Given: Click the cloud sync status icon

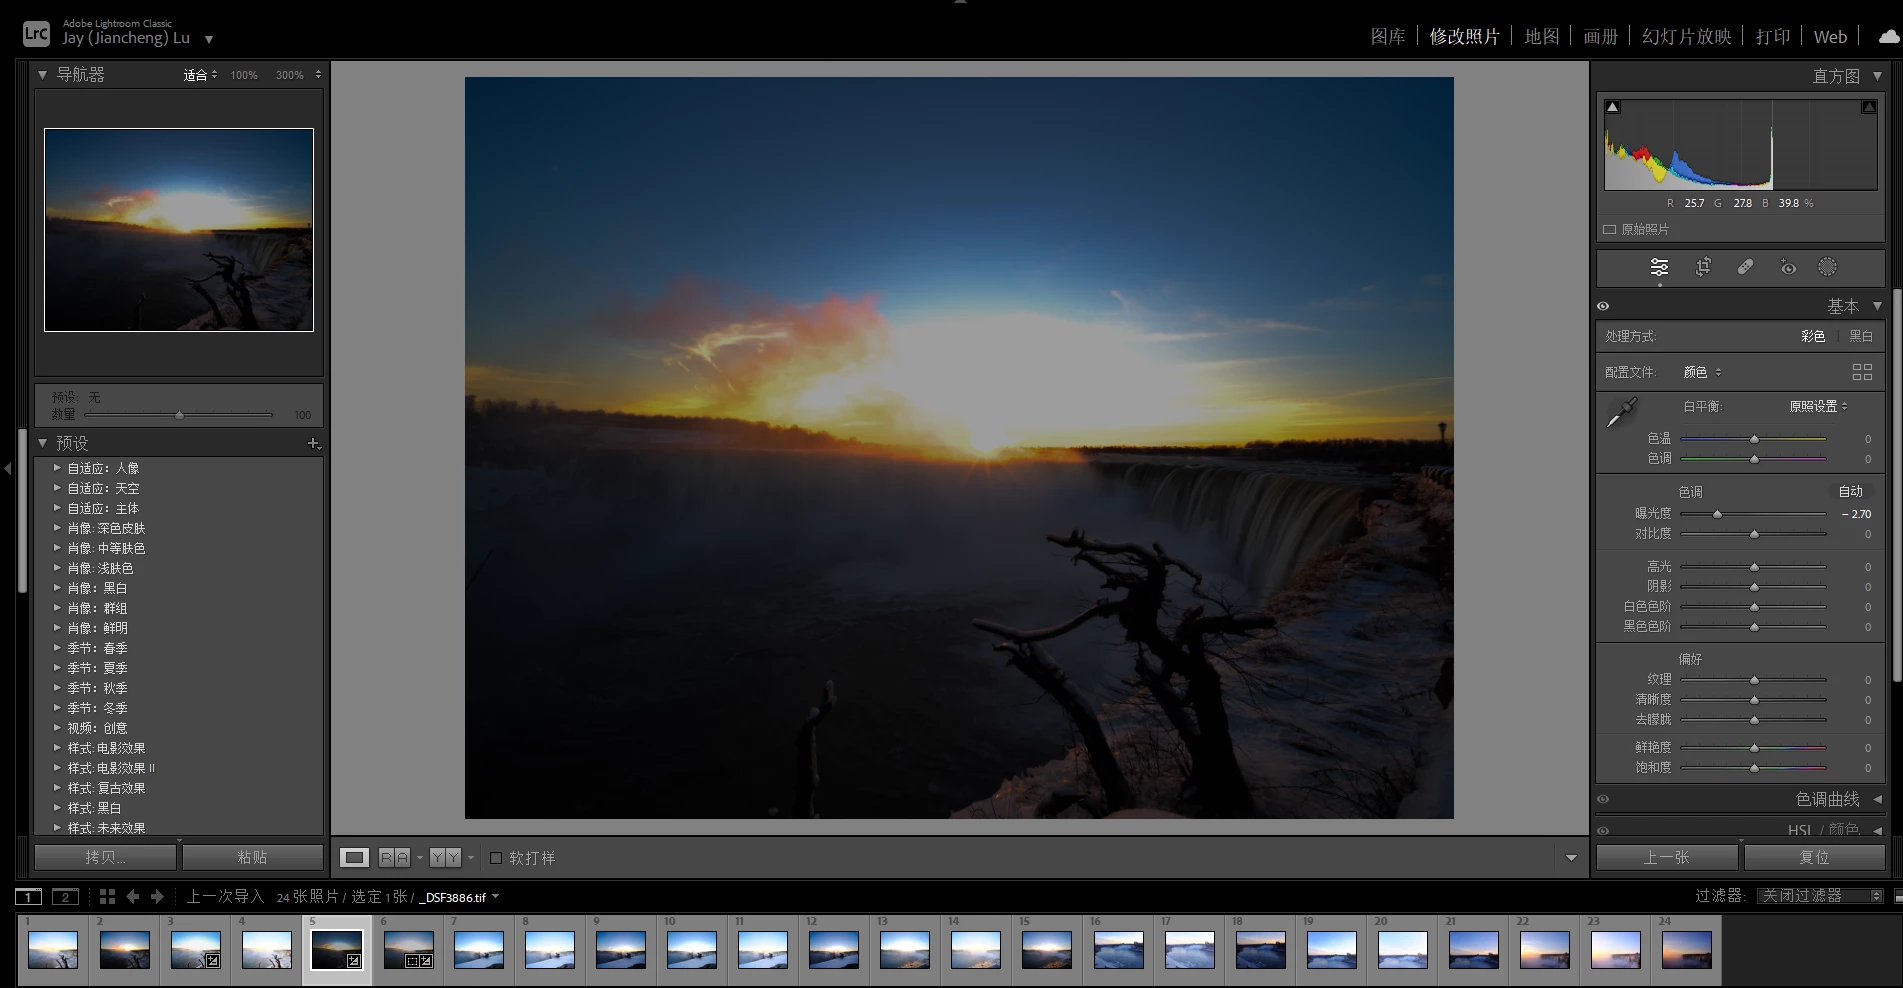Looking at the screenshot, I should coord(1889,37).
